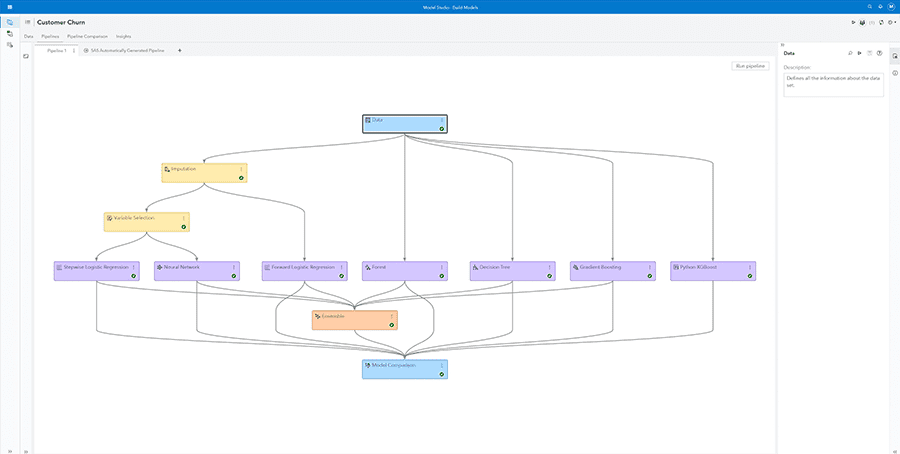Expand the left rail with the bottom chevrons
The width and height of the screenshot is (900, 454).
(x=10, y=451)
